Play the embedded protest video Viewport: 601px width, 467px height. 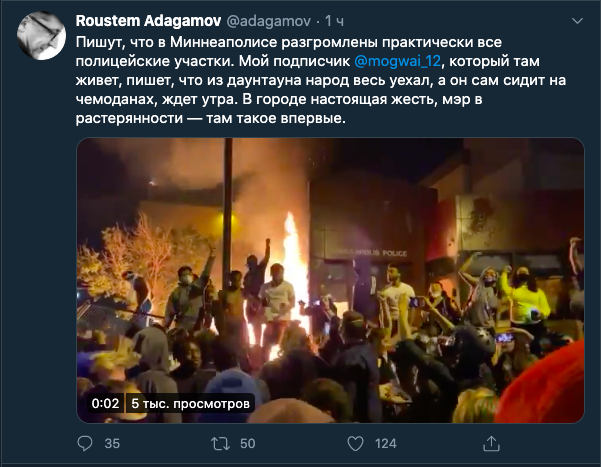[330, 280]
